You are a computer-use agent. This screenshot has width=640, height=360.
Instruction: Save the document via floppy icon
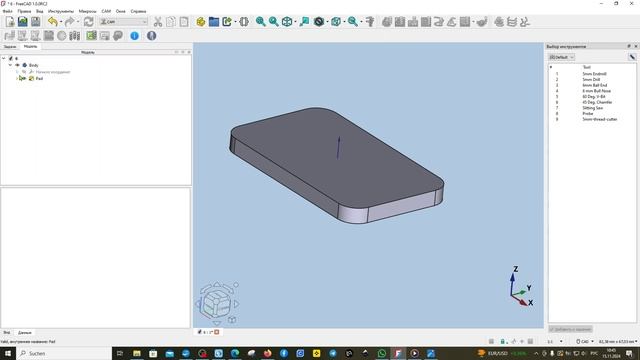point(36,22)
